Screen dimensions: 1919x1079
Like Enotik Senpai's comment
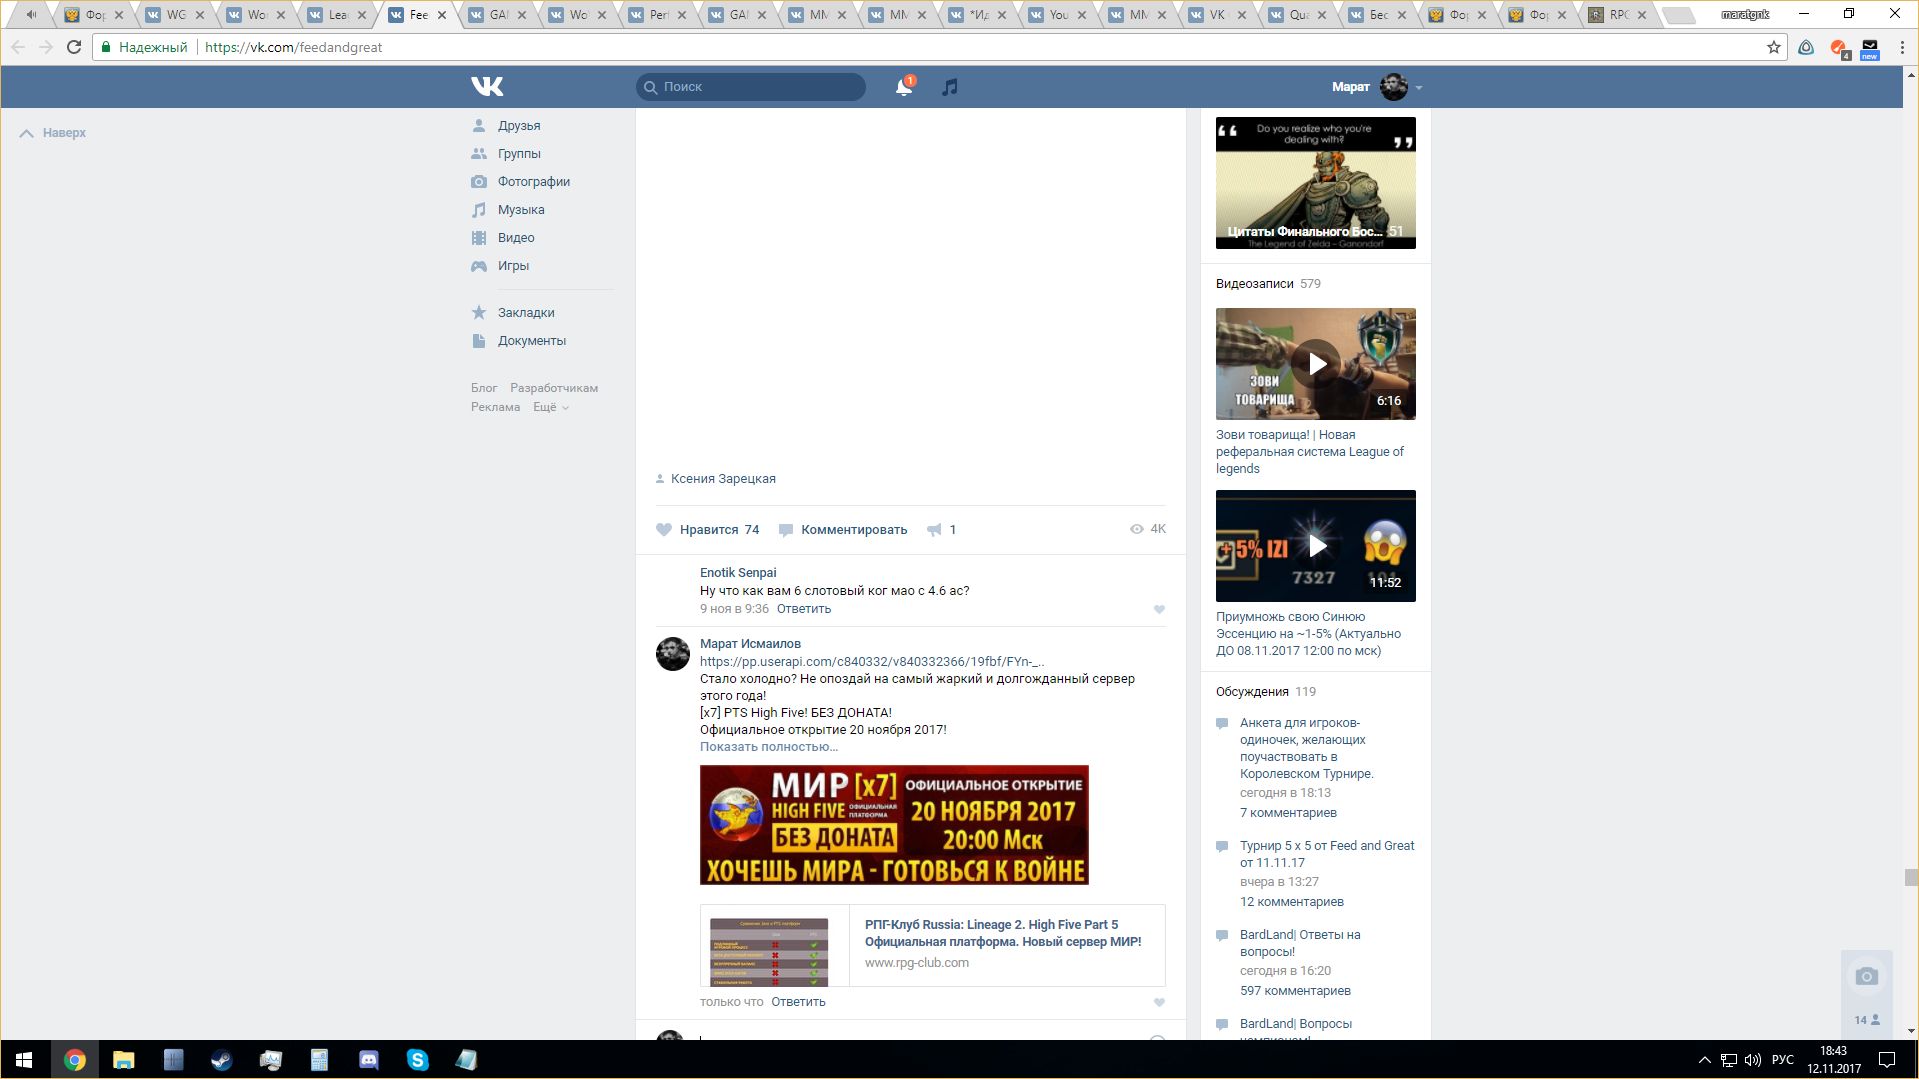(x=1159, y=609)
